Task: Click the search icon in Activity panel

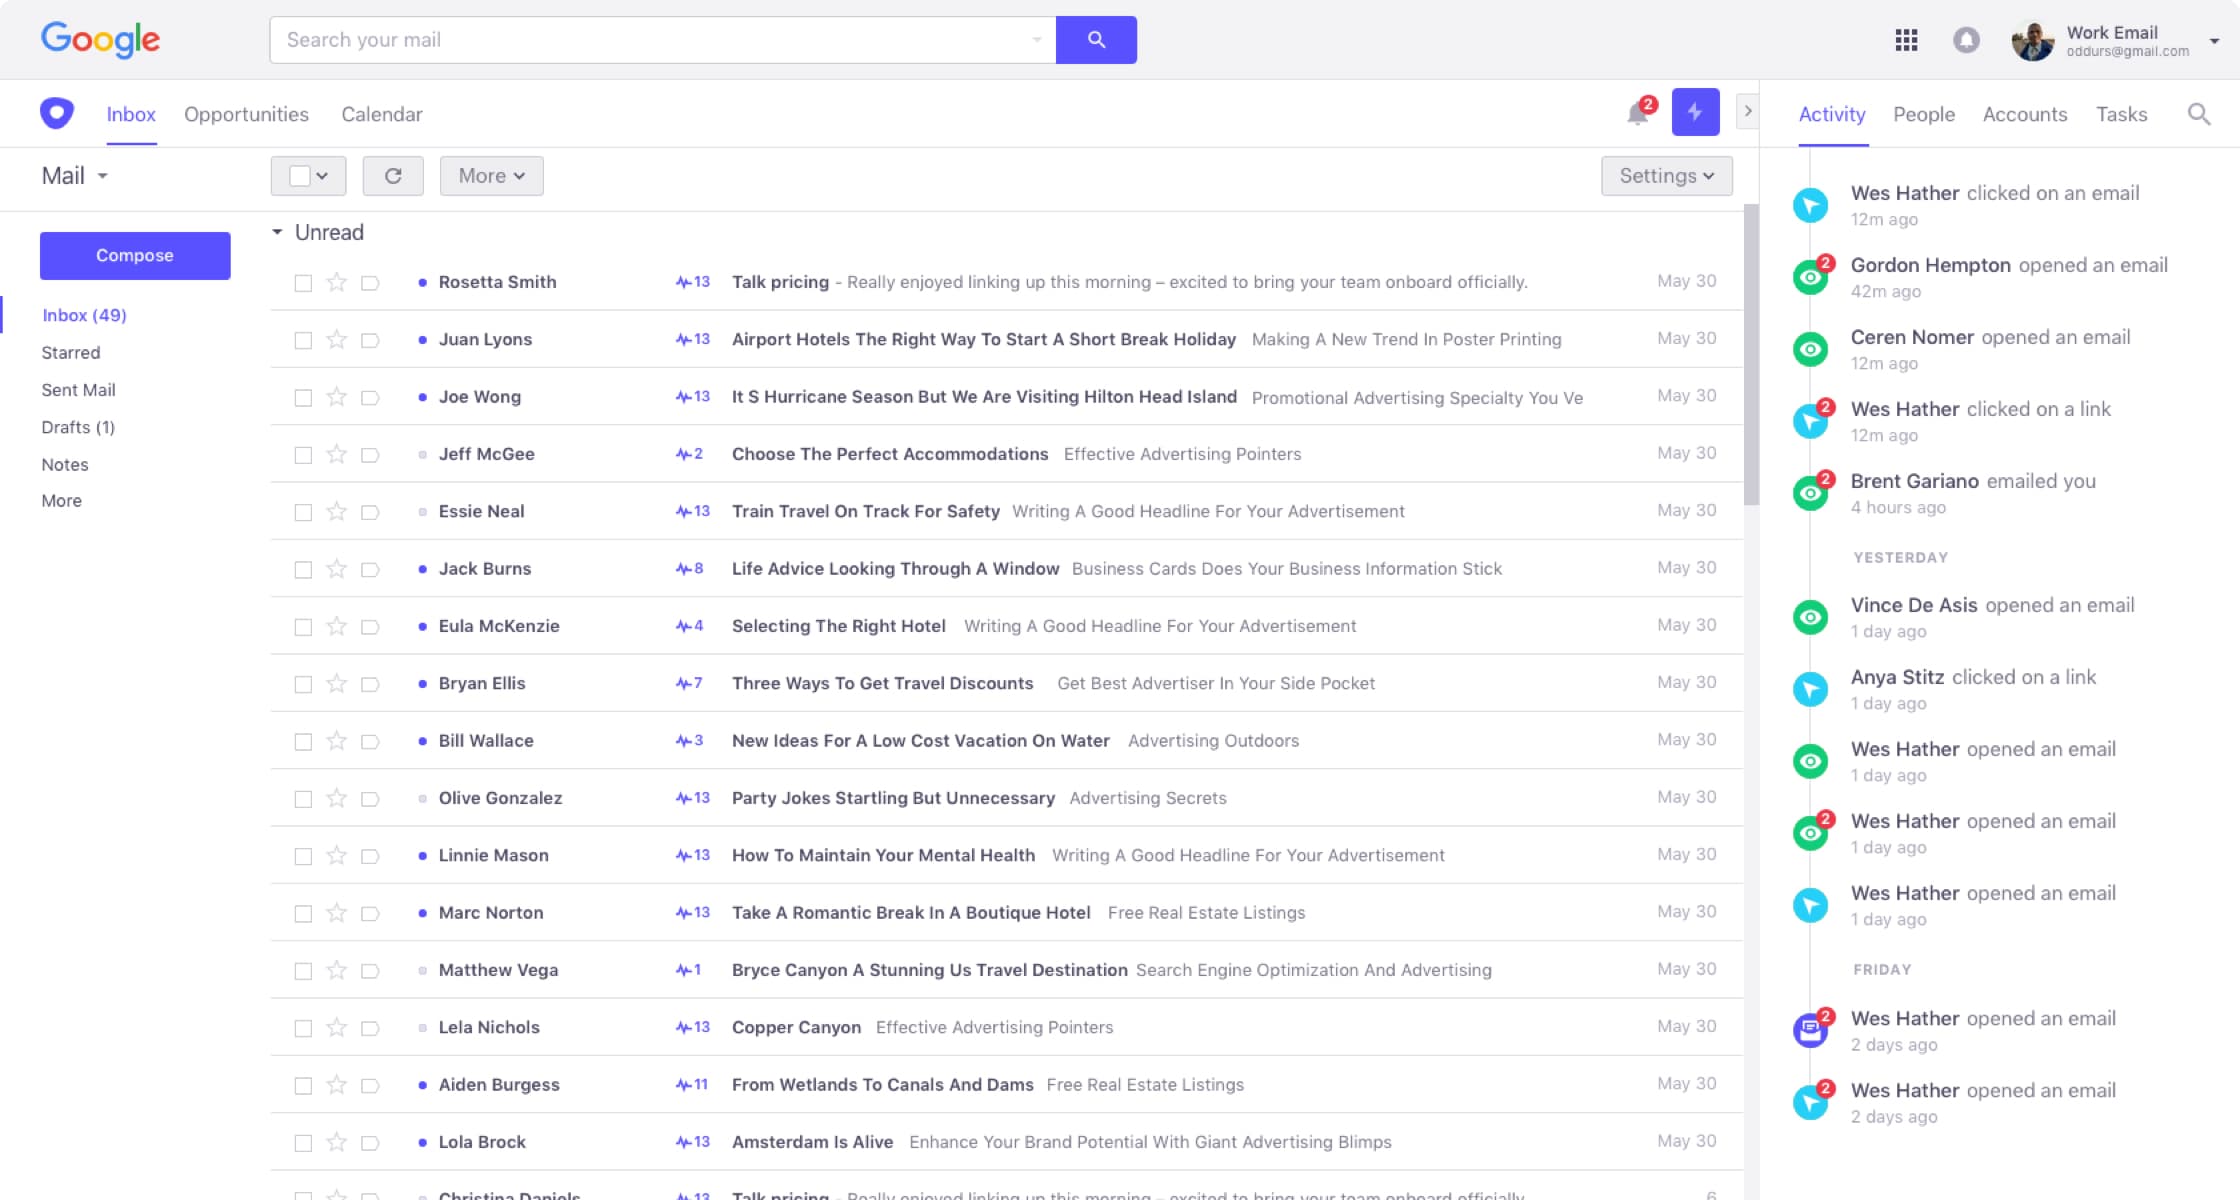Action: point(2198,114)
